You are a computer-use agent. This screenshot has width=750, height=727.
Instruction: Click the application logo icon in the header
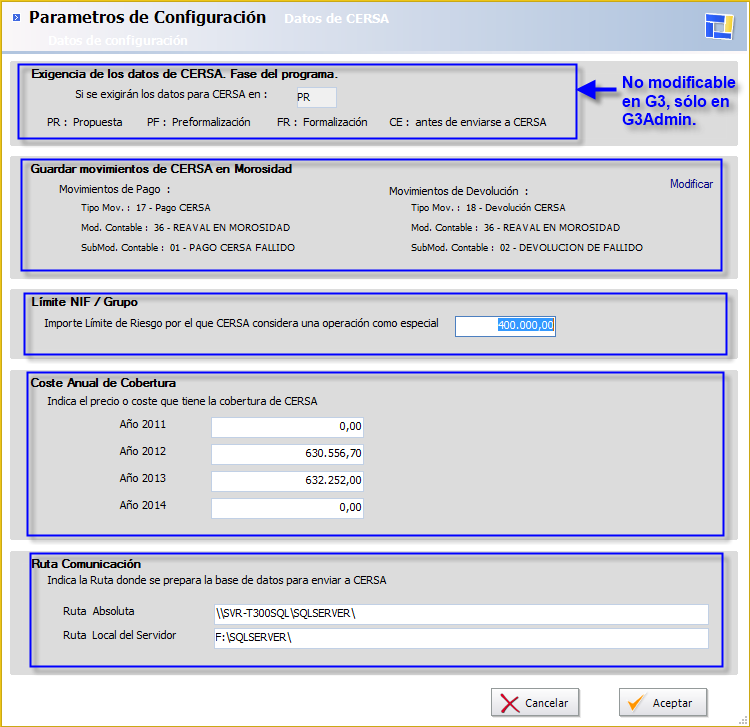(719, 26)
